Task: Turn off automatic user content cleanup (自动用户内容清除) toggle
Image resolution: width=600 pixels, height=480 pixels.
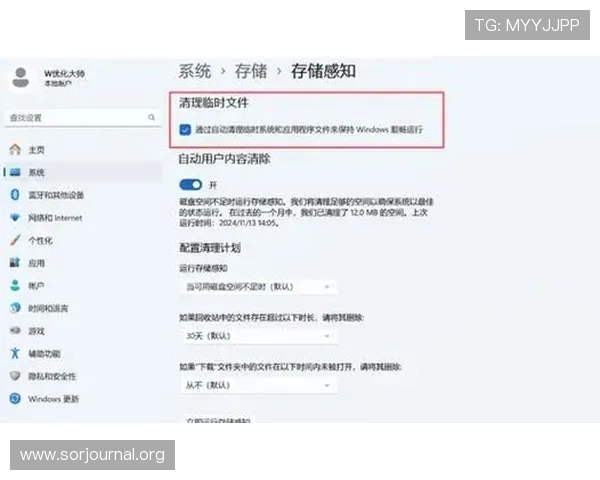Action: [191, 185]
